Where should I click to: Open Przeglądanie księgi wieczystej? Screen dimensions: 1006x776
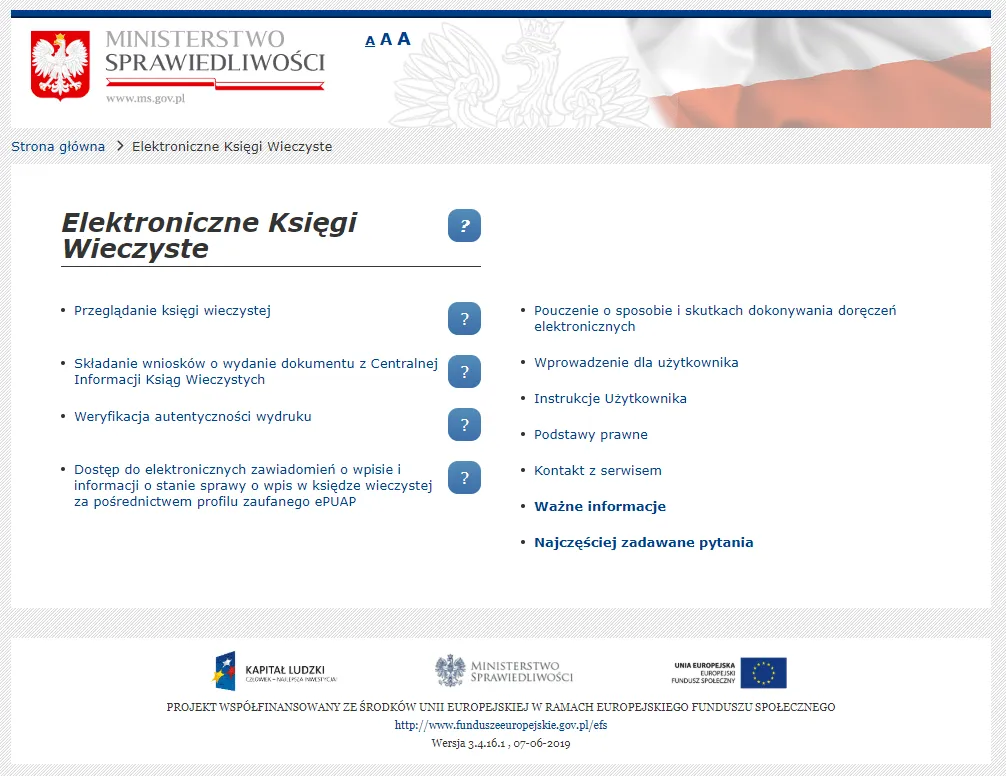170,310
